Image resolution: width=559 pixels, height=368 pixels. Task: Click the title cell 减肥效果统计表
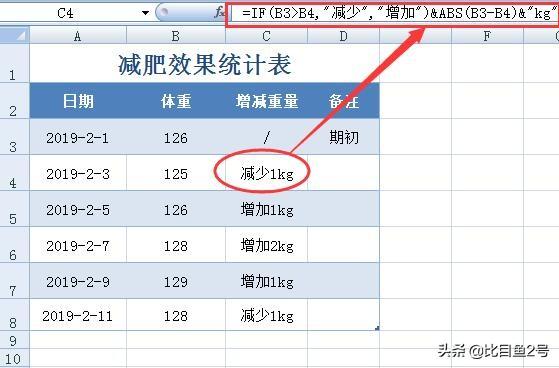click(204, 64)
